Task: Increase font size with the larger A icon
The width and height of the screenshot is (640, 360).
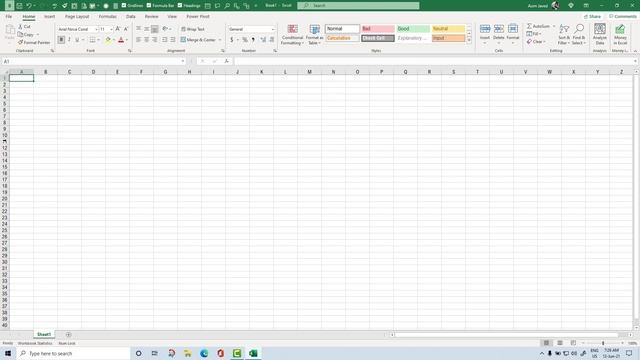Action: coord(118,29)
